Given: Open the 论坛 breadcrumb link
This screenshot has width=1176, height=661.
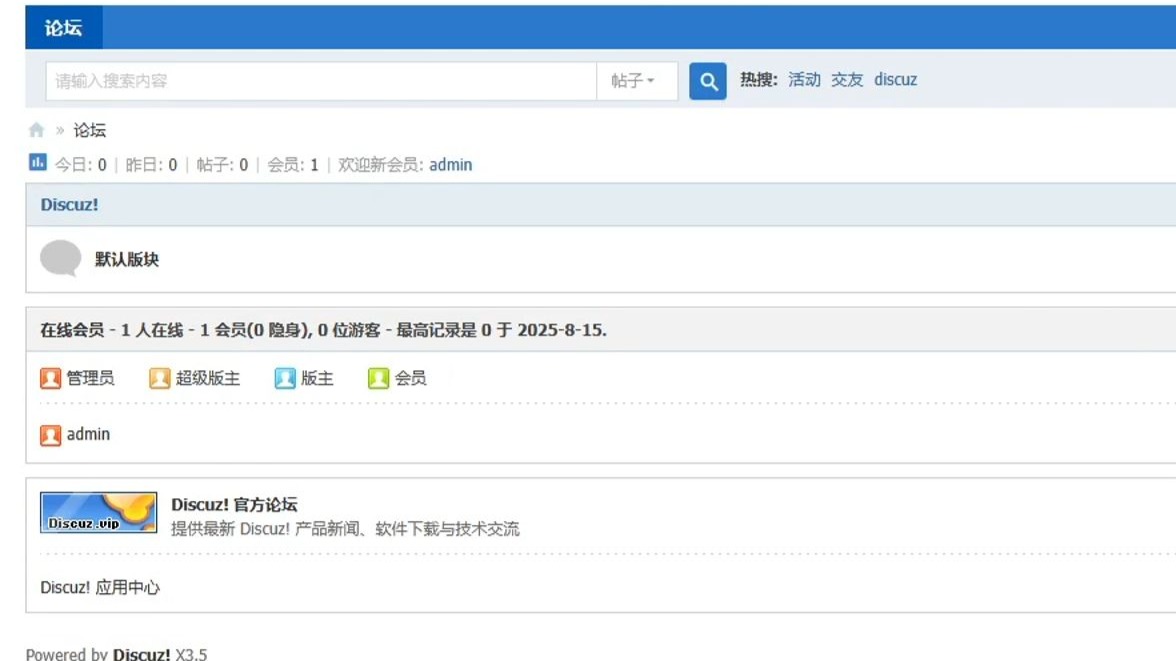Looking at the screenshot, I should [89, 131].
